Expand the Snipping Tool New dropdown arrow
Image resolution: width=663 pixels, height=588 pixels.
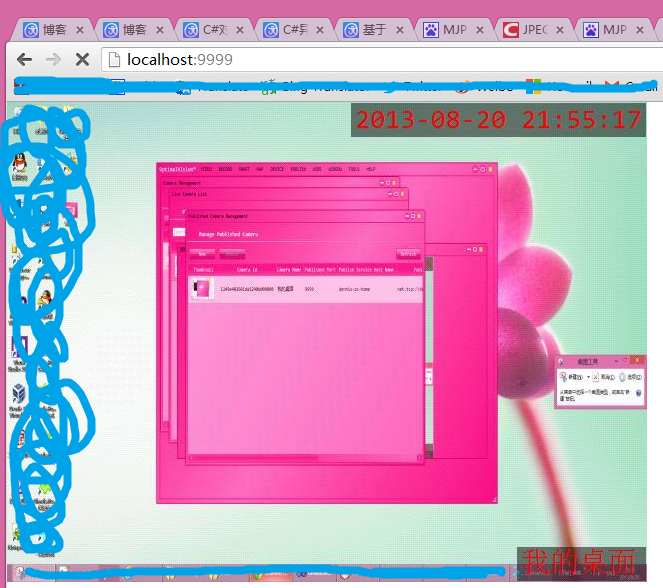point(587,377)
